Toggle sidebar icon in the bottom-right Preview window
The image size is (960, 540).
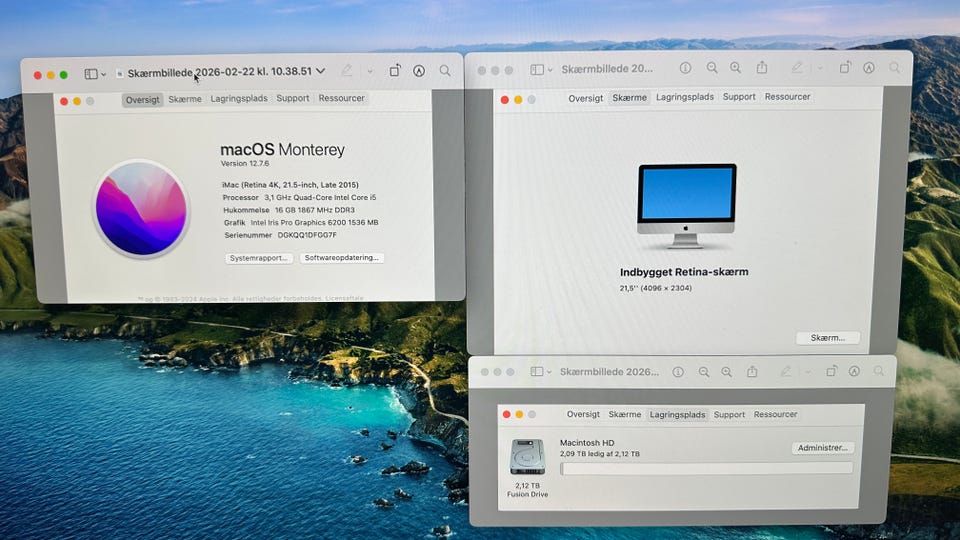click(536, 372)
